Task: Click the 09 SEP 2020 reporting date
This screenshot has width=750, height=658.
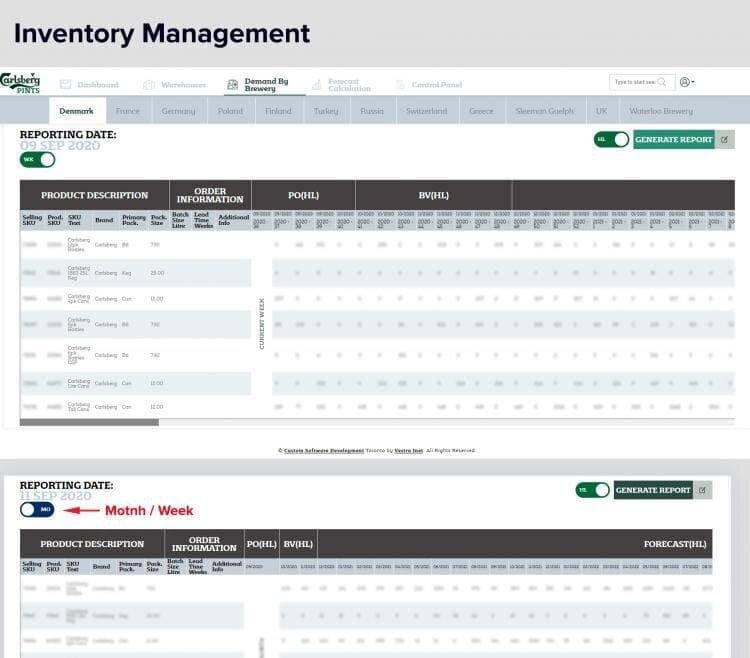Action: tap(60, 146)
